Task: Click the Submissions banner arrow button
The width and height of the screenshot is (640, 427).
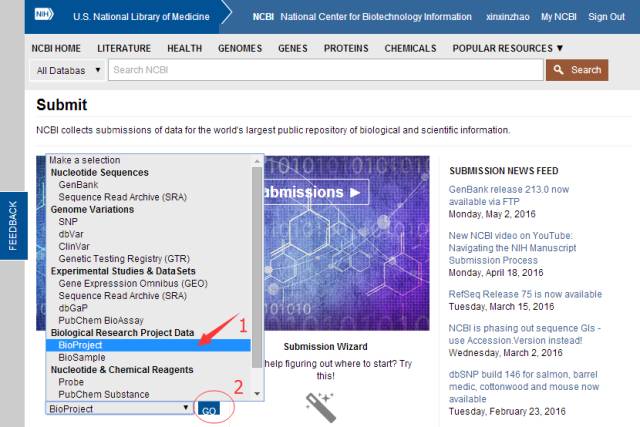Action: pyautogui.click(x=310, y=192)
